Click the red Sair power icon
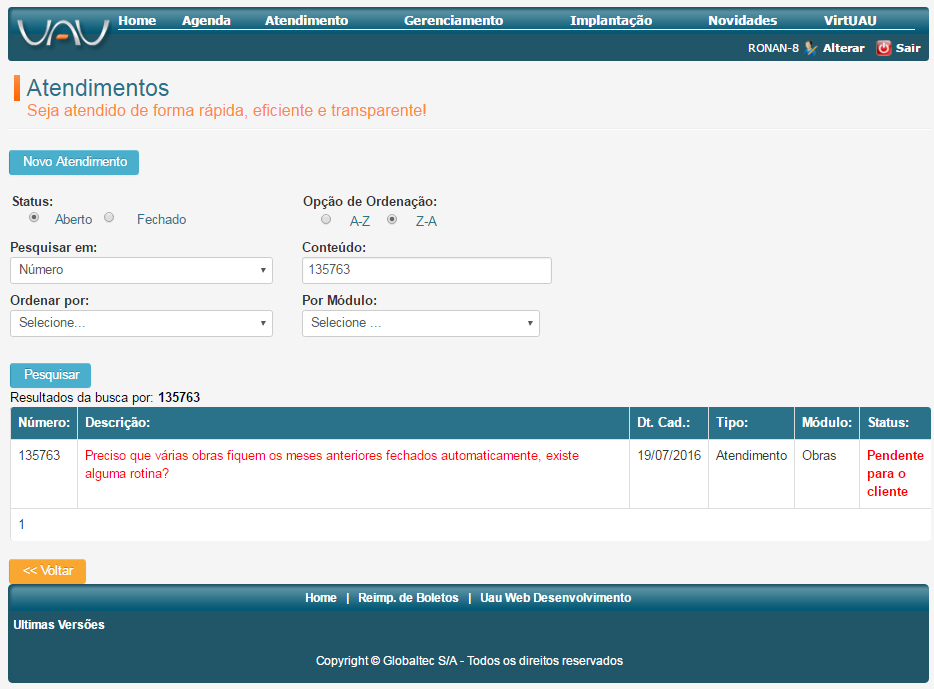 883,48
